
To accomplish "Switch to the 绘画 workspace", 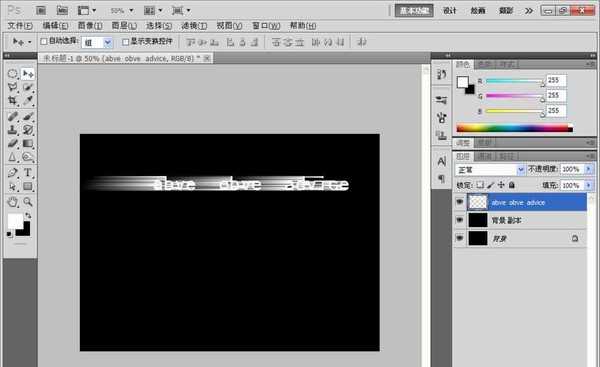I will coord(478,11).
